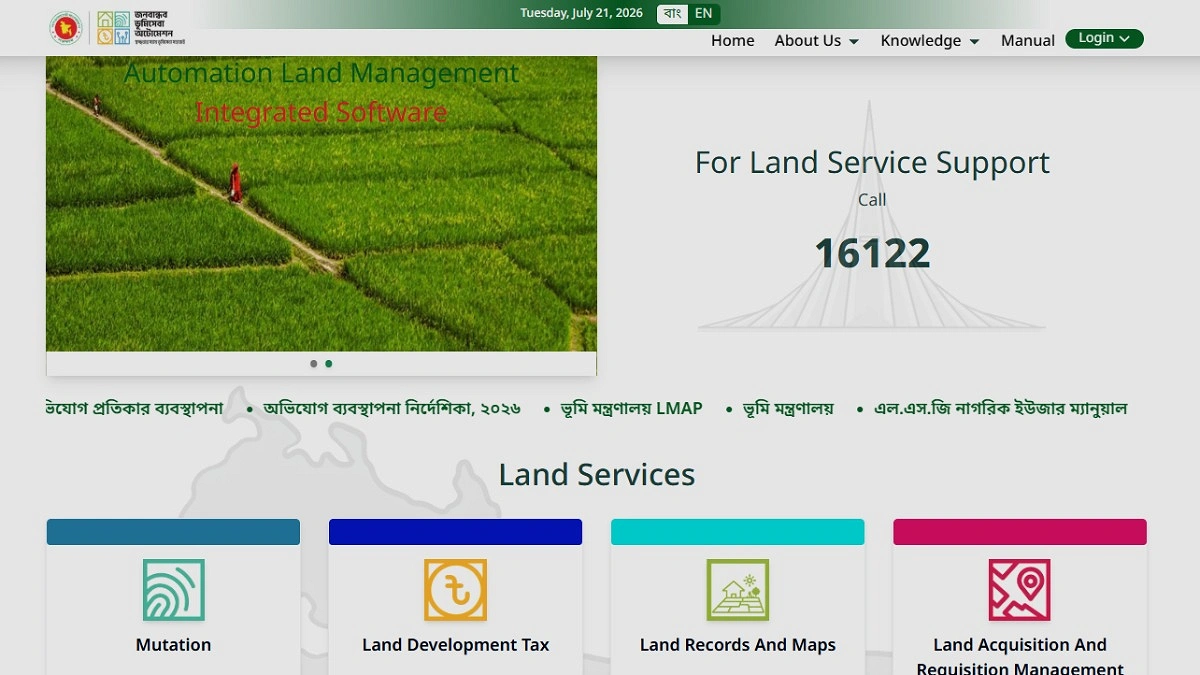Open the Land Development Tax link
Screen dimensions: 1200x675
click(455, 645)
